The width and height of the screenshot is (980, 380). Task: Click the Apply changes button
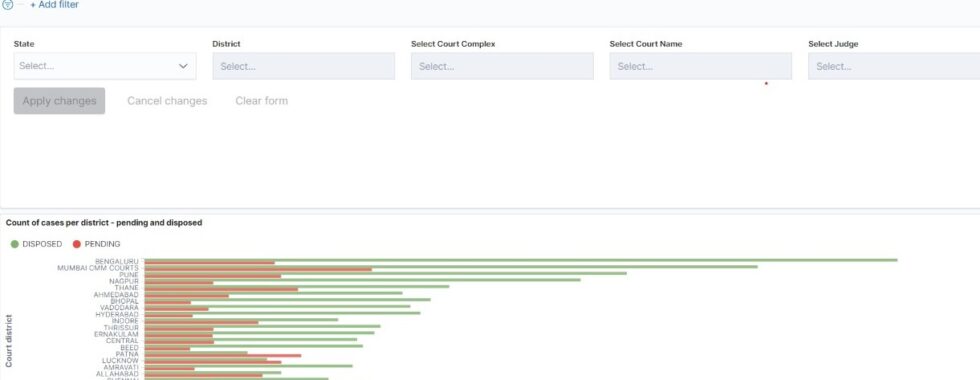pos(59,101)
